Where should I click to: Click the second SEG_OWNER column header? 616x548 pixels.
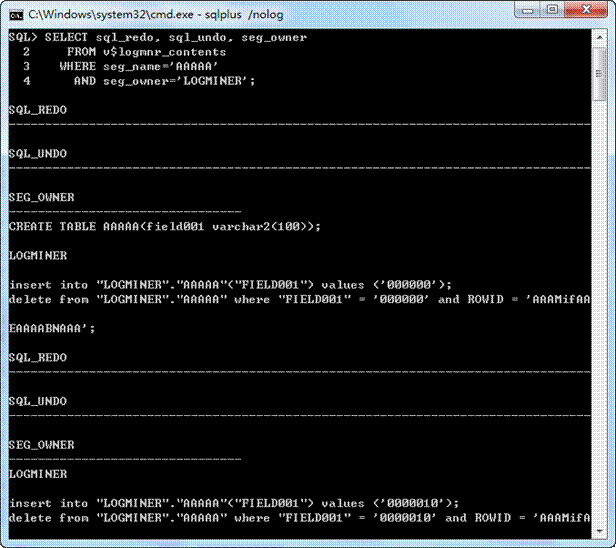42,445
